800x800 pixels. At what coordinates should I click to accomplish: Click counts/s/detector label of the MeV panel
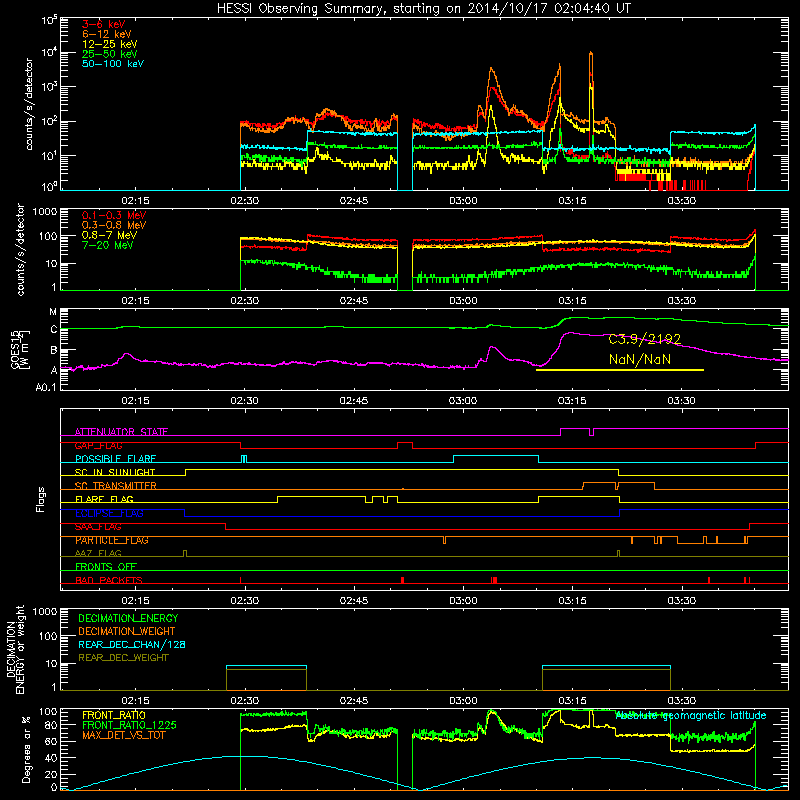click(x=20, y=249)
